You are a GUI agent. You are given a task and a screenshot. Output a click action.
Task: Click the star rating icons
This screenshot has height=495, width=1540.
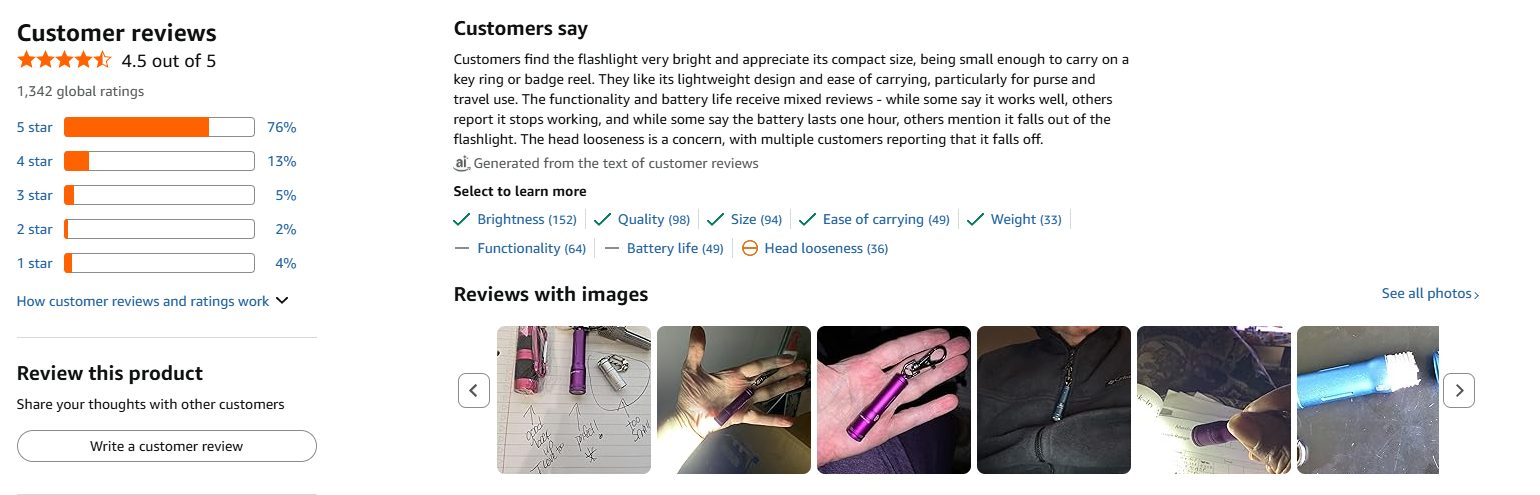(64, 61)
